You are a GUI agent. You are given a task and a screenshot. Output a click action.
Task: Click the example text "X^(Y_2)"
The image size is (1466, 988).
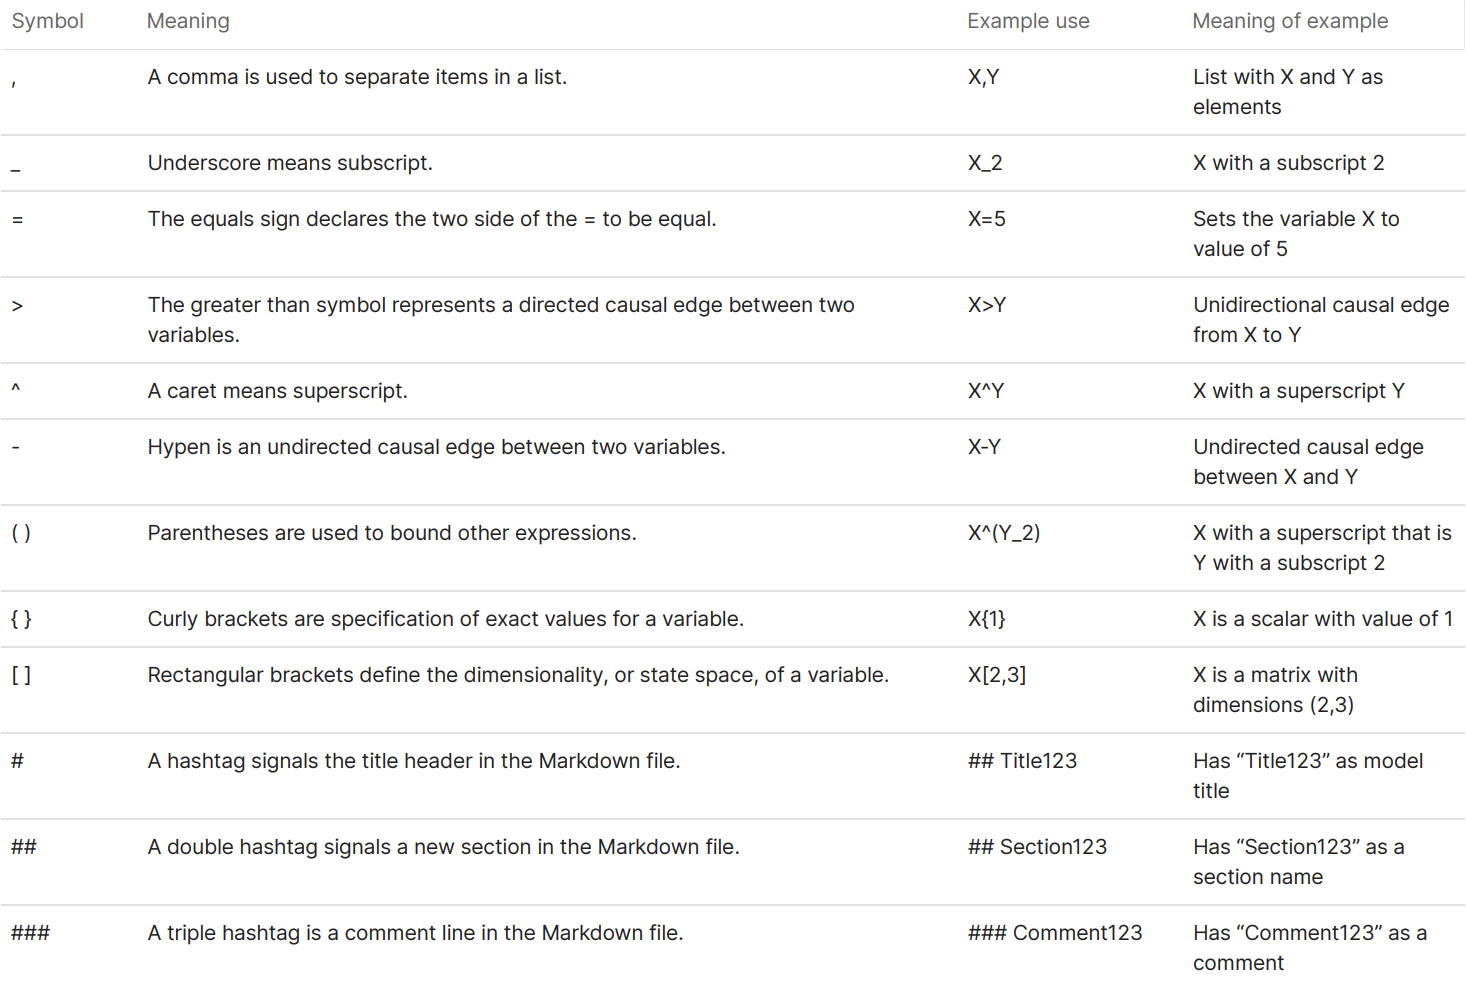[x=1004, y=533]
